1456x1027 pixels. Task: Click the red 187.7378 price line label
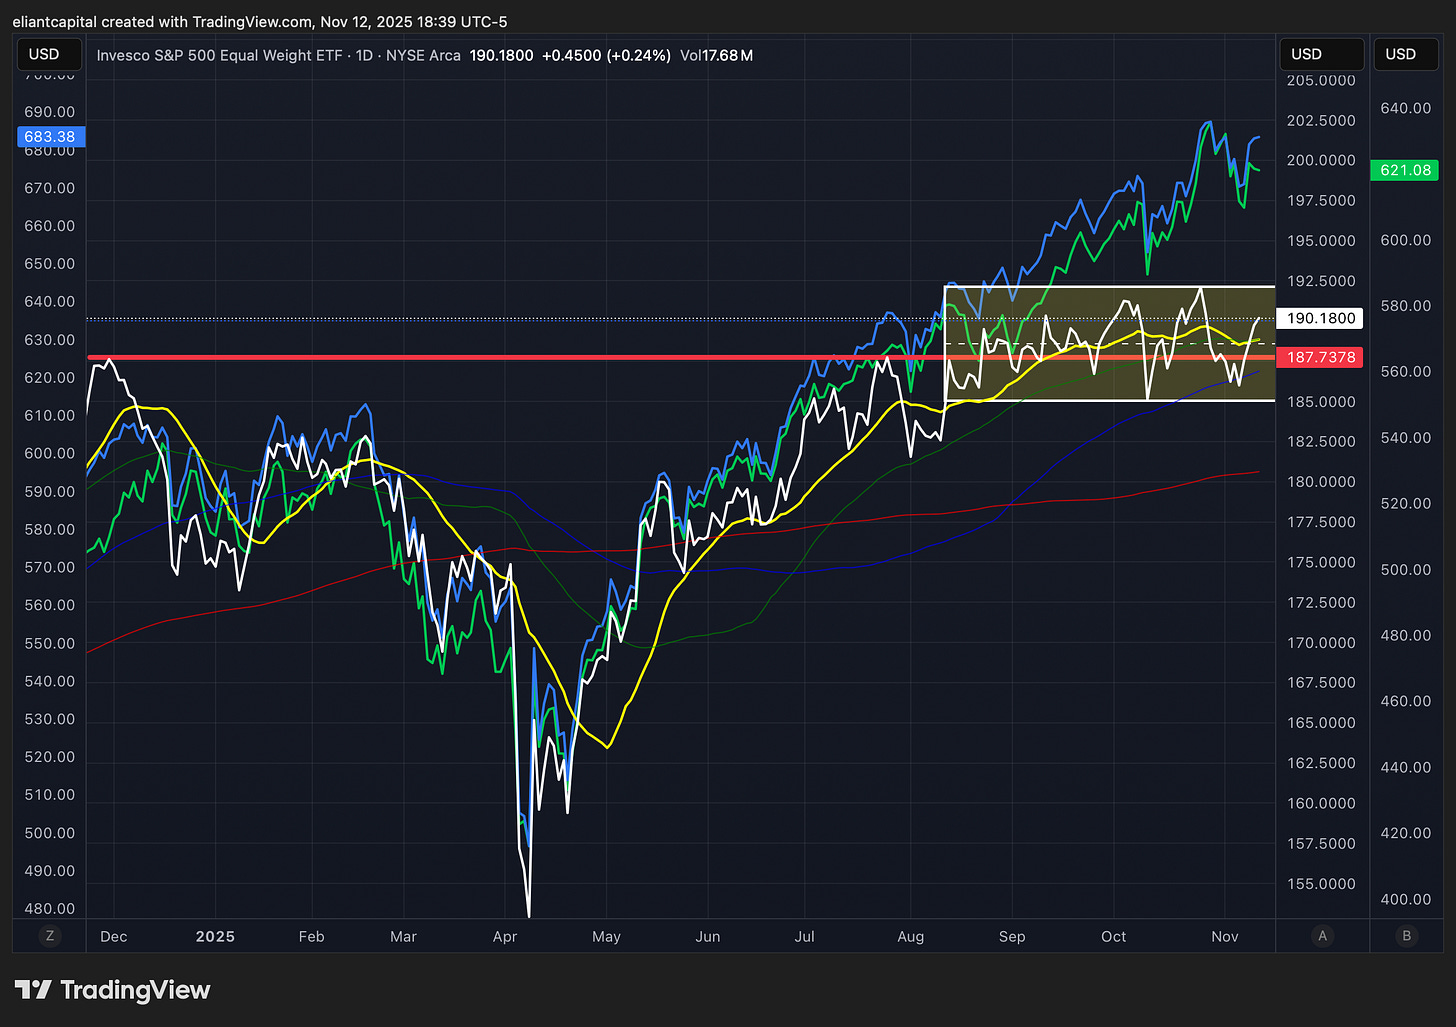point(1320,357)
